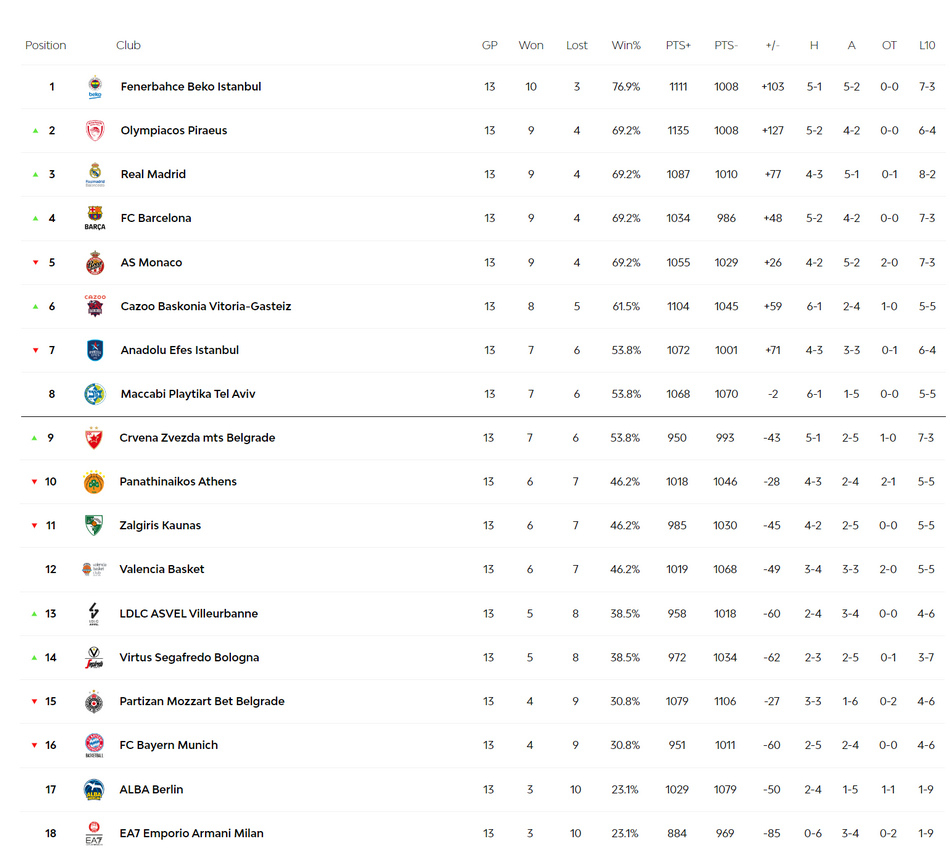Click the Fenerbahce Beko Istanbul club logo
The image size is (950, 859).
[95, 87]
